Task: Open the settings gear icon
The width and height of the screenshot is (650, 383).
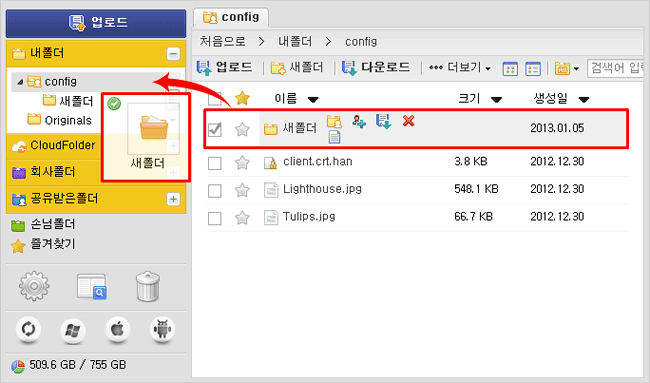Action: 34,286
